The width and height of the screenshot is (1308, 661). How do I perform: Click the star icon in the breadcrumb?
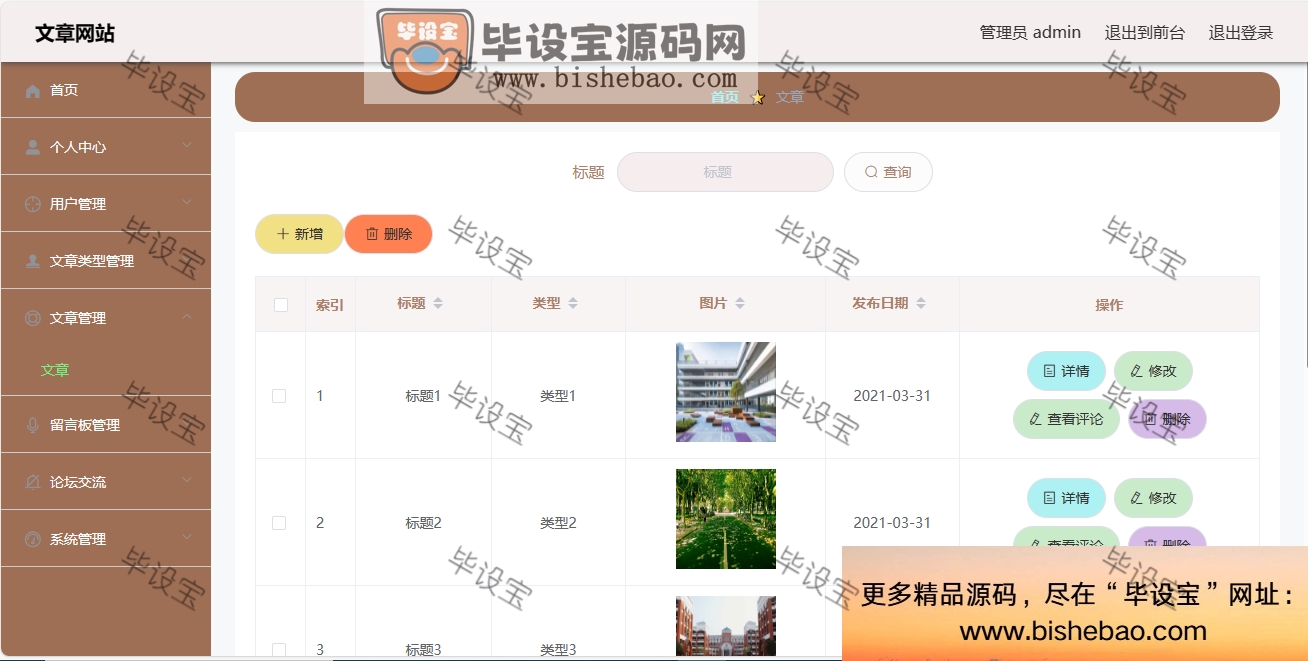[758, 97]
